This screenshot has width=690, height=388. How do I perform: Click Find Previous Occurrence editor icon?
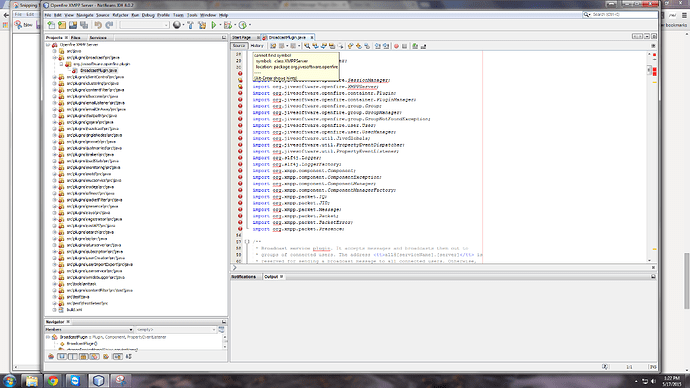click(x=315, y=46)
